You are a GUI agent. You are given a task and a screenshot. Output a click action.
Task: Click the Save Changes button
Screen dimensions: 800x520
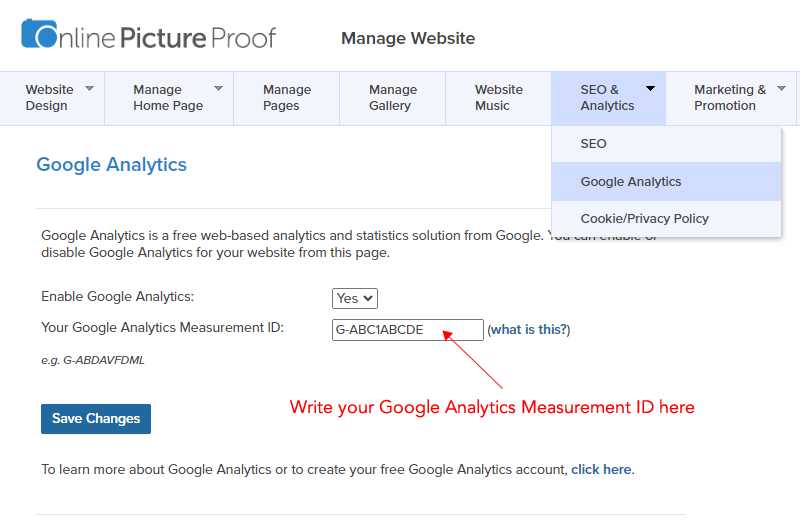tap(96, 419)
